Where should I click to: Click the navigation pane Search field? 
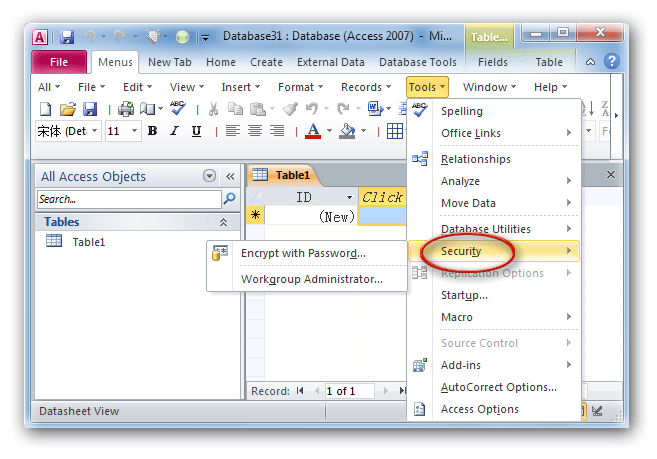pos(129,199)
